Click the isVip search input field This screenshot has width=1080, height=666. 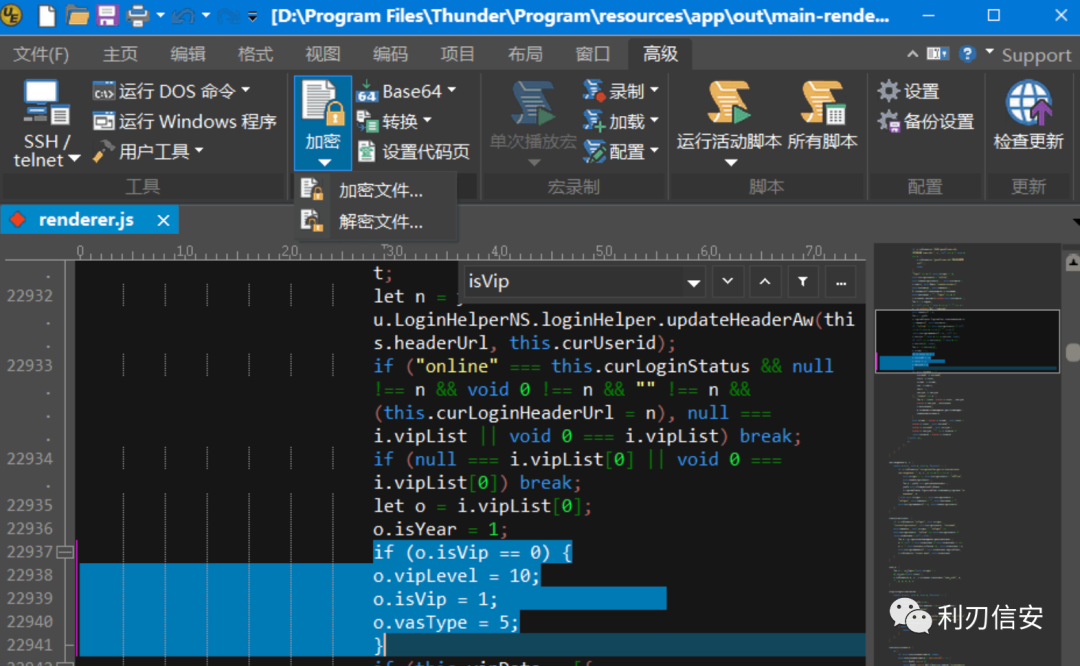pyautogui.click(x=574, y=282)
